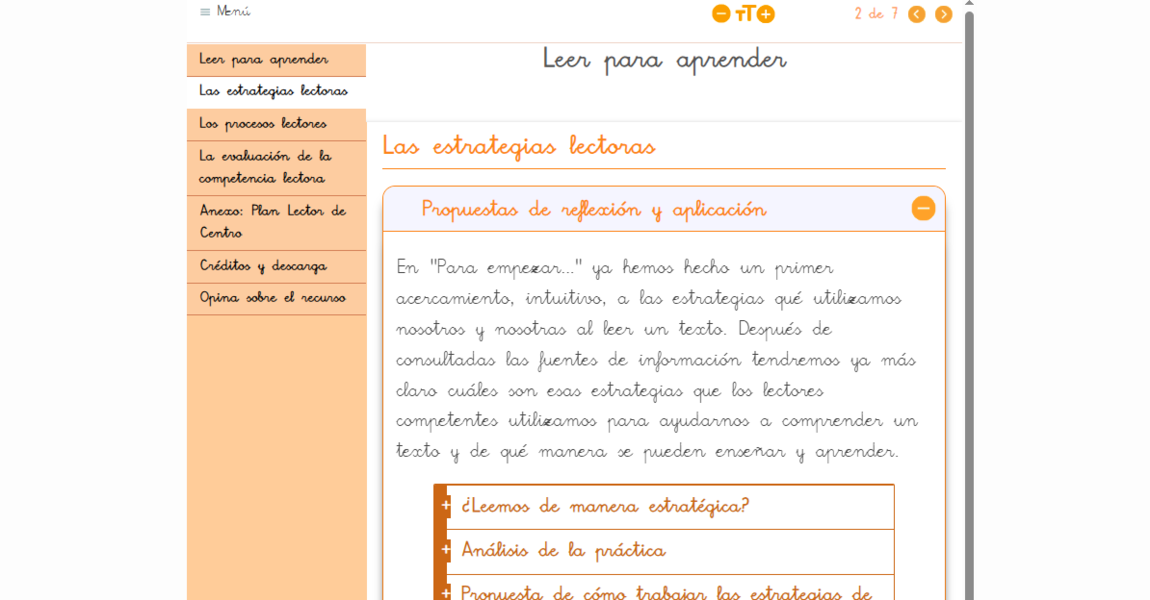Viewport: 1150px width, 600px height.
Task: Increase text size with plus icon
Action: tap(766, 14)
